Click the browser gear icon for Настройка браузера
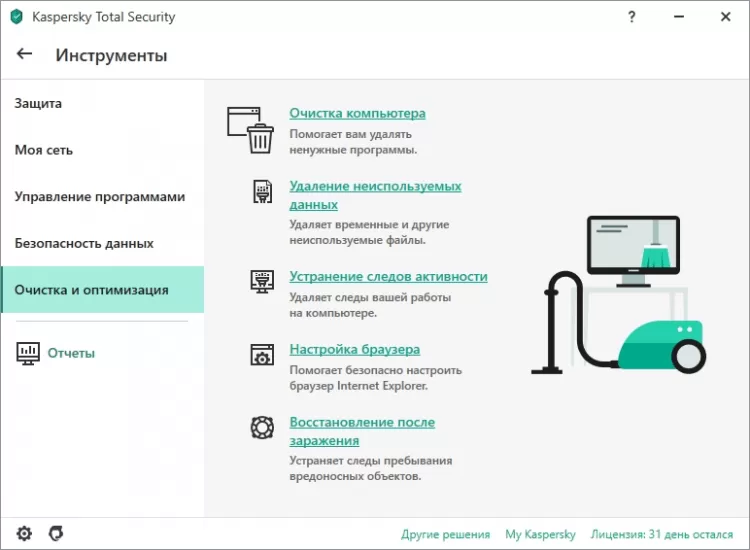Viewport: 750px width, 550px height. (x=262, y=354)
